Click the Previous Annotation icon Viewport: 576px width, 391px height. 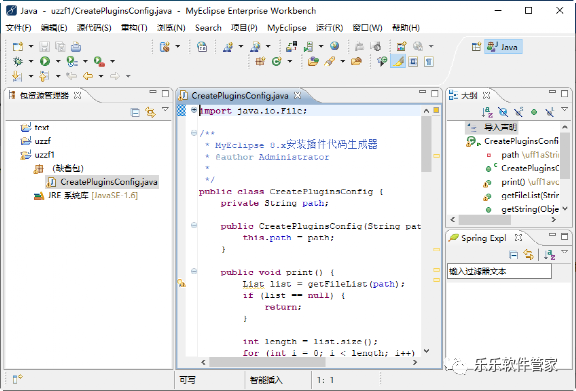[44, 76]
